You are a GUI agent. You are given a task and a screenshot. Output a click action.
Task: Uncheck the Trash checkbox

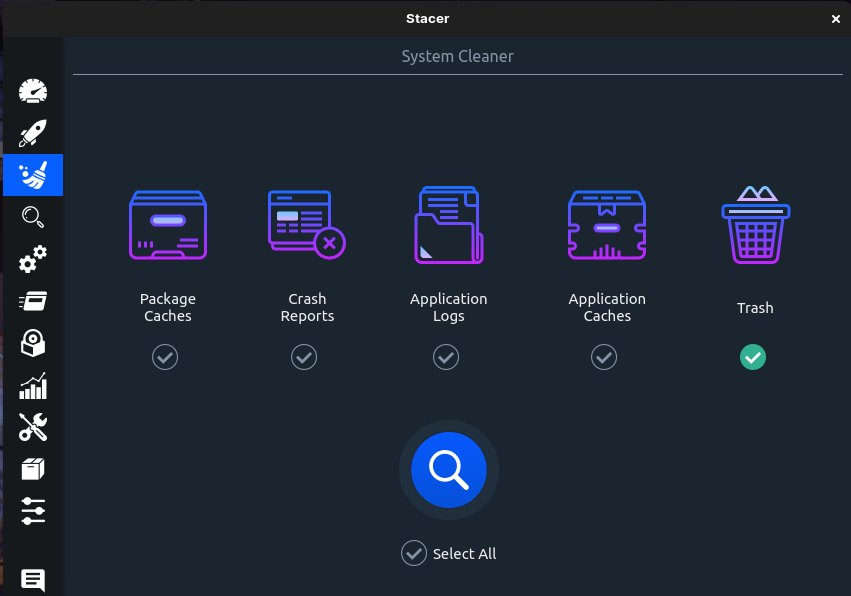[x=753, y=357]
